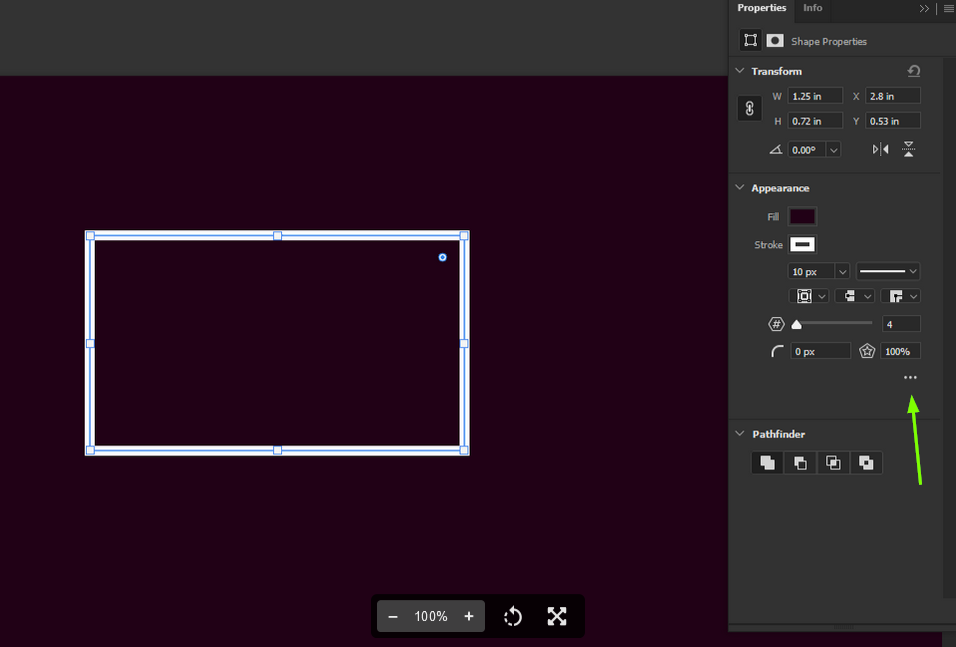Switch to the Info tab

[x=813, y=9]
